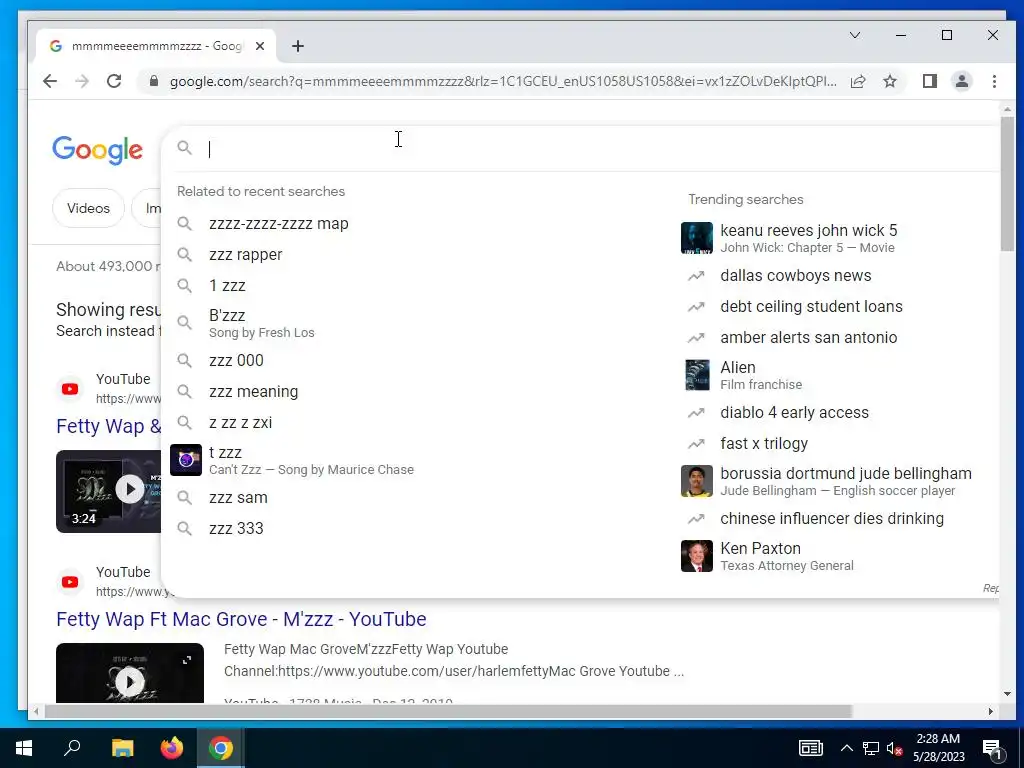Viewport: 1024px width, 768px height.
Task: Choose suggestion 'zzz 333'
Action: (x=236, y=528)
